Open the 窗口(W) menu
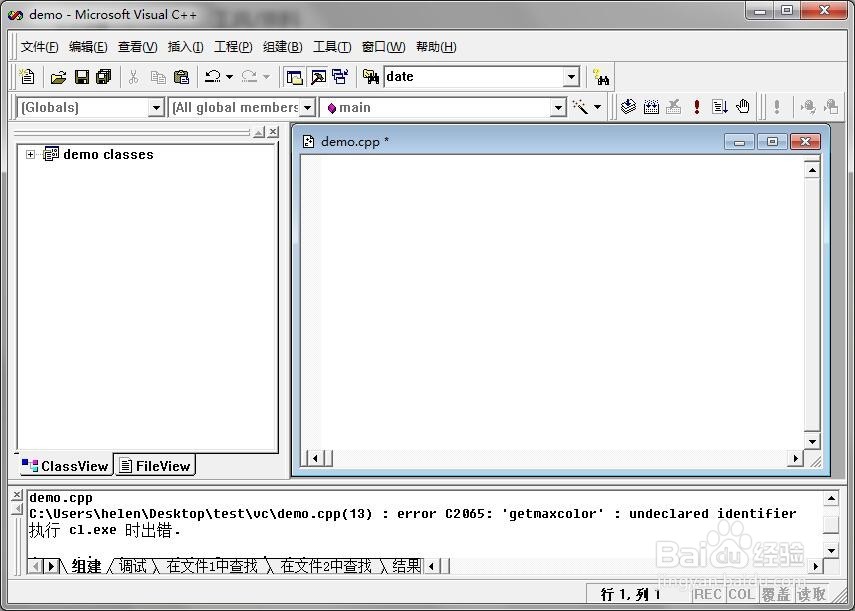 (x=383, y=47)
